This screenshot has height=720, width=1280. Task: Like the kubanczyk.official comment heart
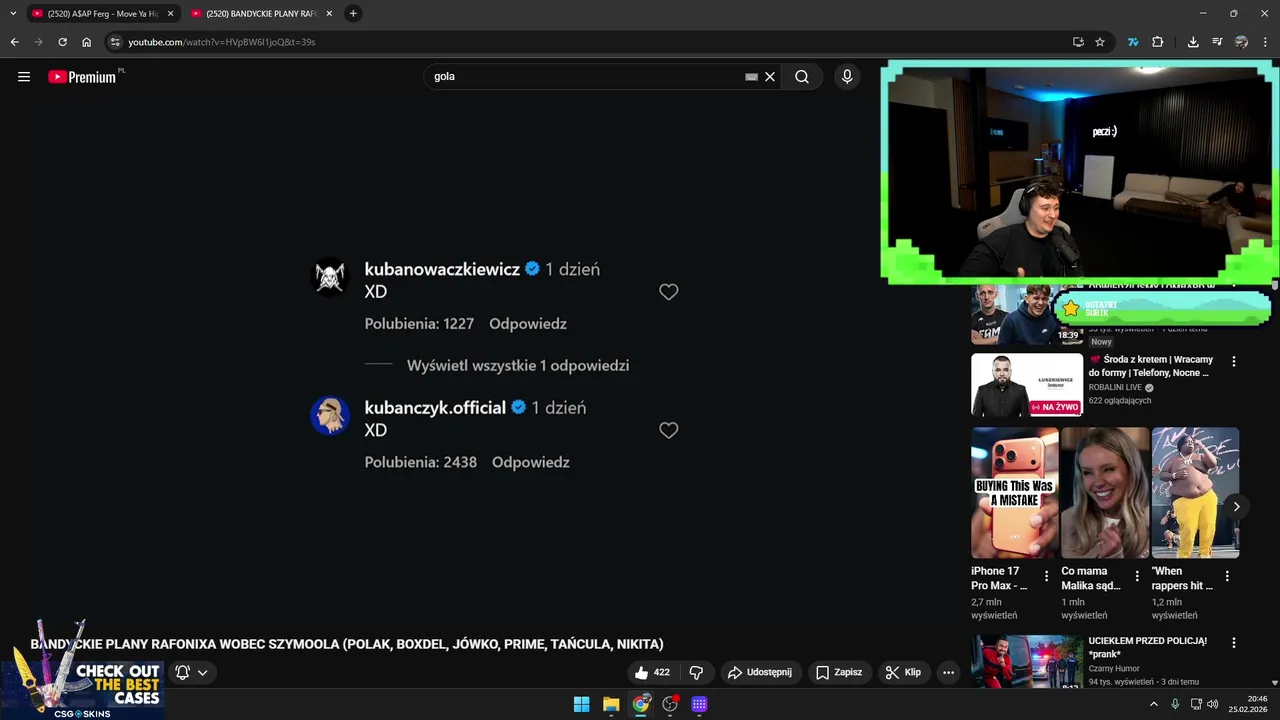[x=669, y=430]
